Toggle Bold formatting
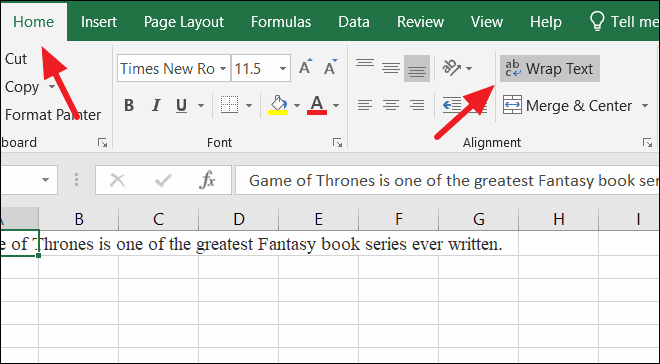 129,105
